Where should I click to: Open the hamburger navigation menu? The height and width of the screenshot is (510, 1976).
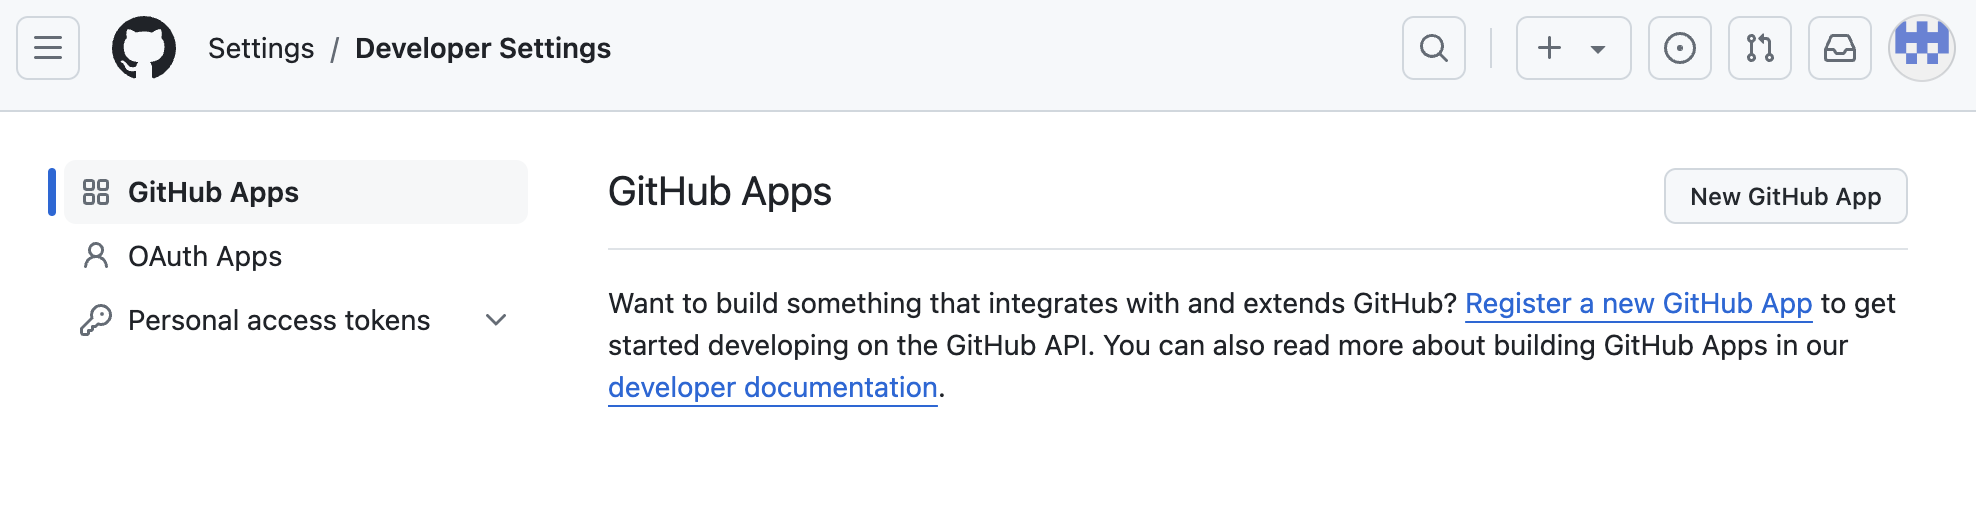[x=48, y=48]
